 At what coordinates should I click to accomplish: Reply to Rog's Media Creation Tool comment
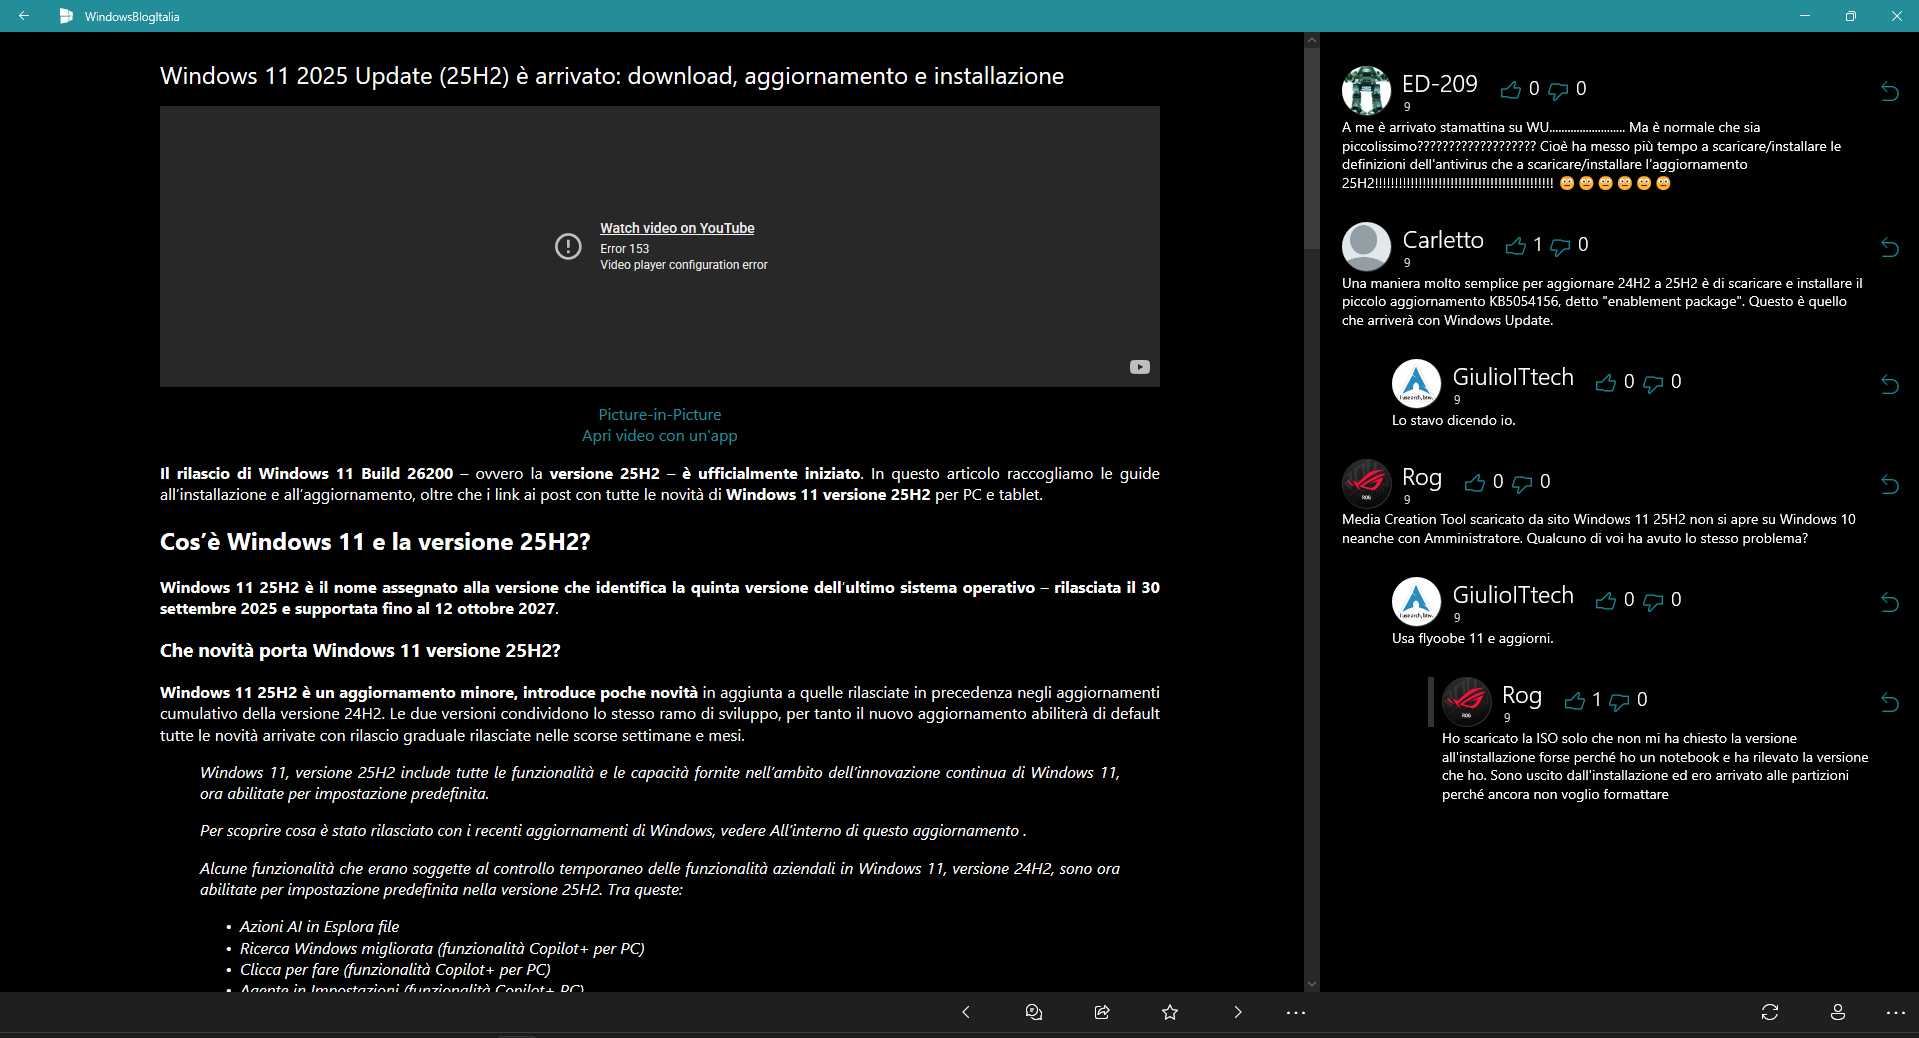pos(1890,484)
